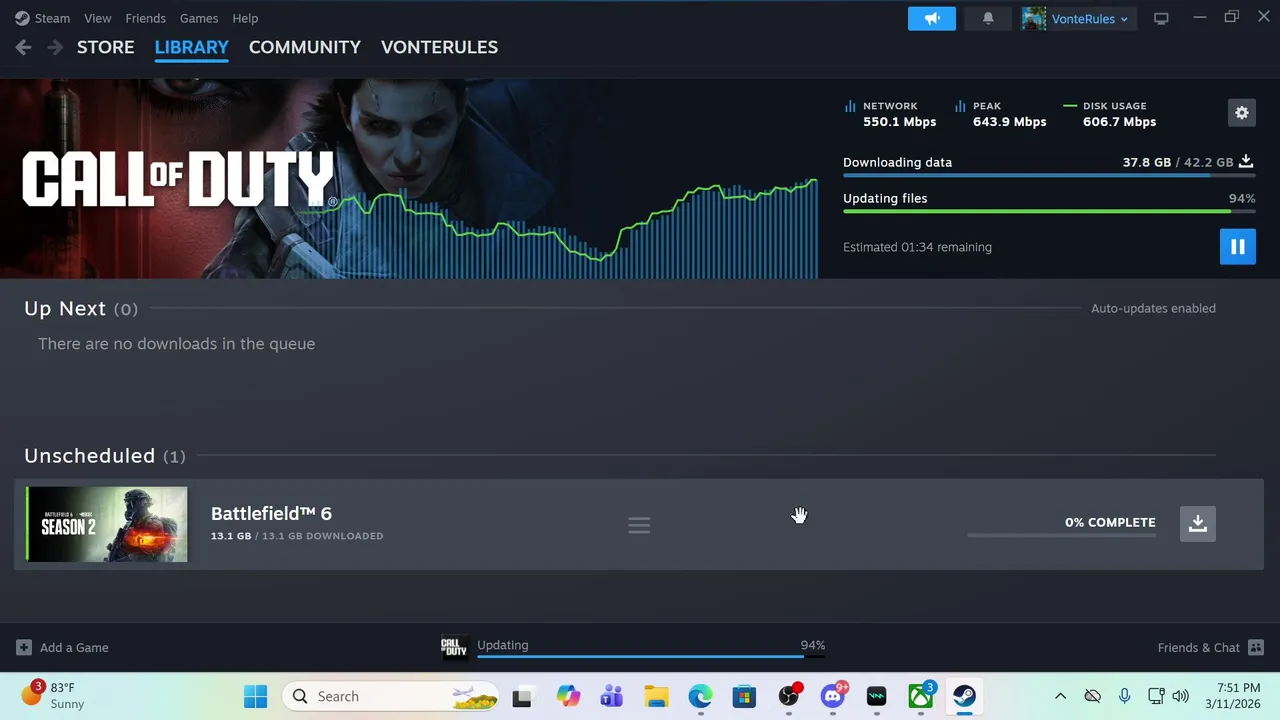Viewport: 1280px width, 720px height.
Task: Open Microsoft Store from the taskbar
Action: click(x=744, y=696)
